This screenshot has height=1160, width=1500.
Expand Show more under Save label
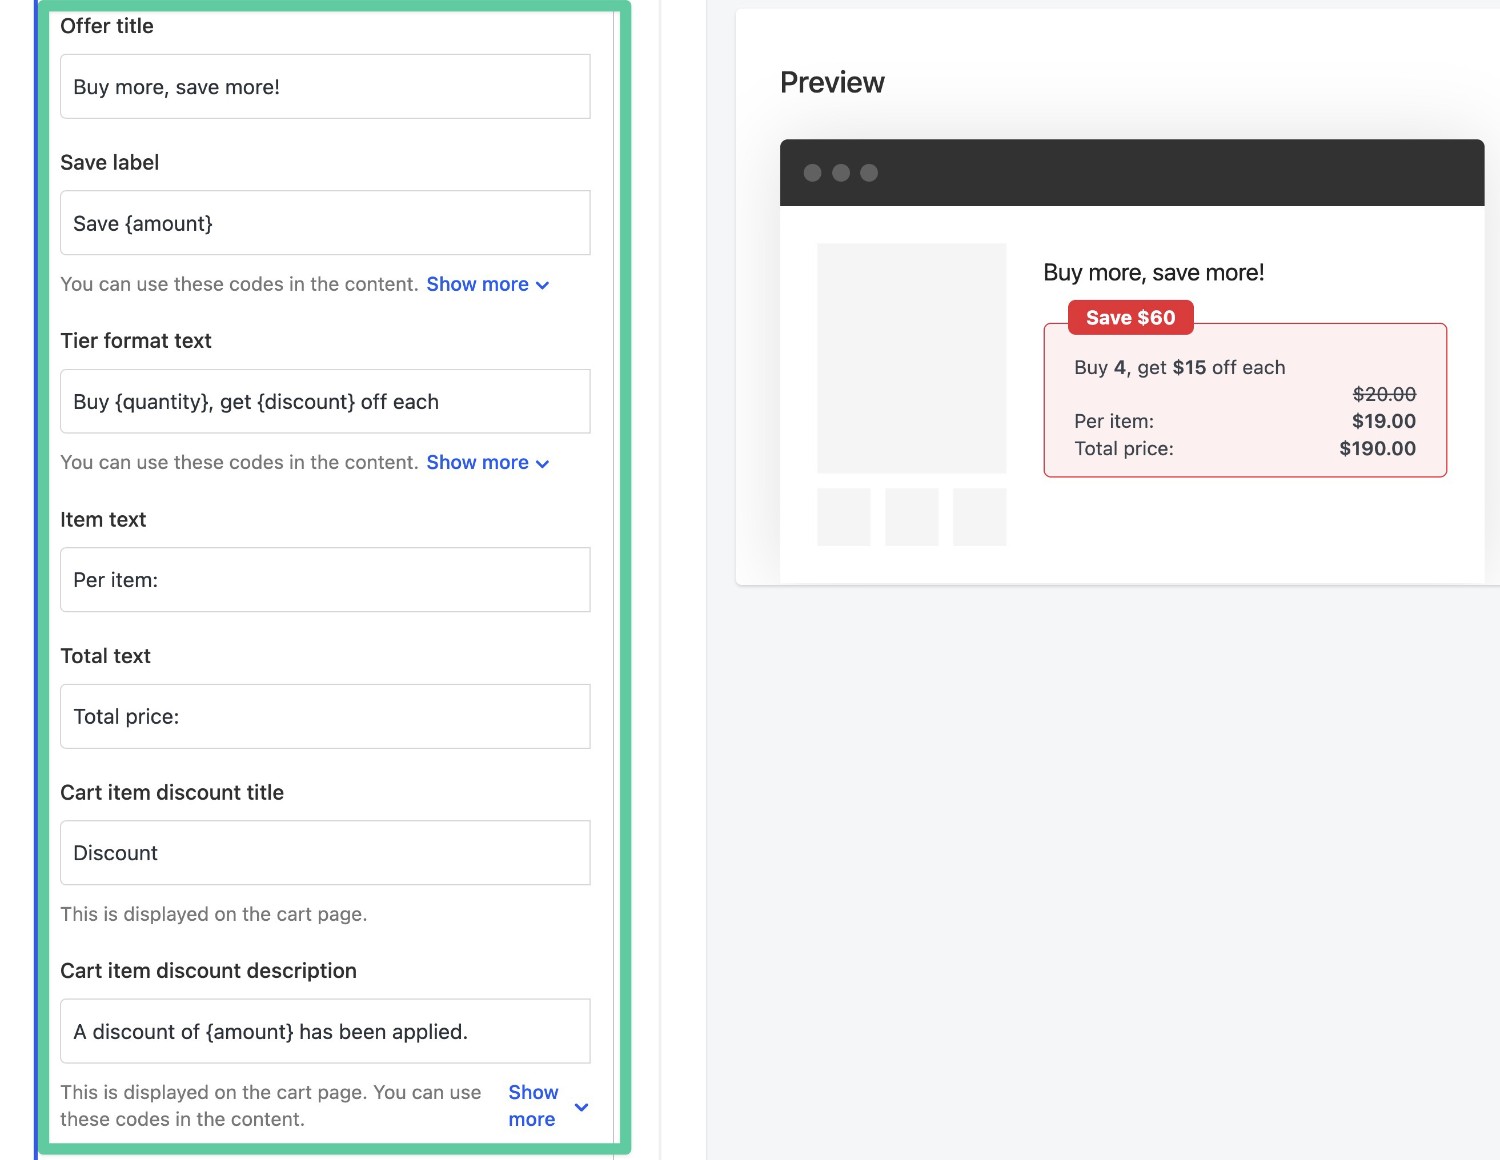[488, 284]
